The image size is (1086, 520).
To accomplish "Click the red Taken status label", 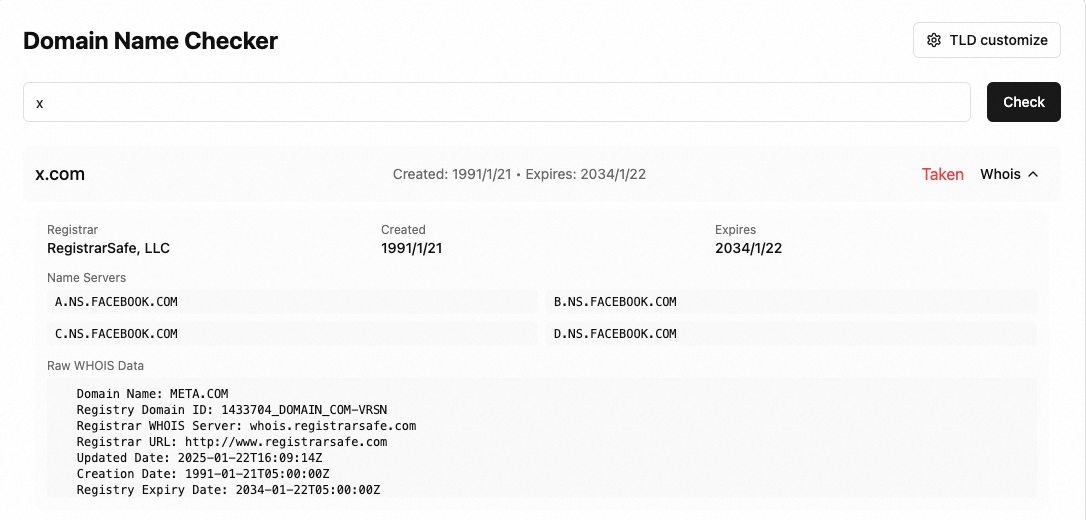I will pyautogui.click(x=942, y=174).
